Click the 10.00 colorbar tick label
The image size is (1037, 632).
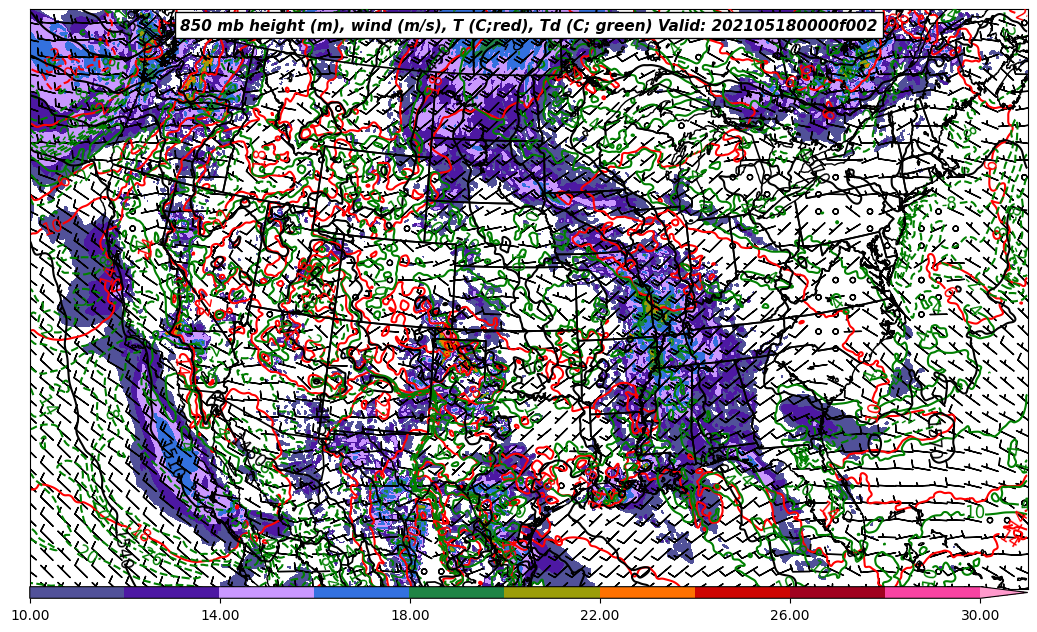(30, 615)
